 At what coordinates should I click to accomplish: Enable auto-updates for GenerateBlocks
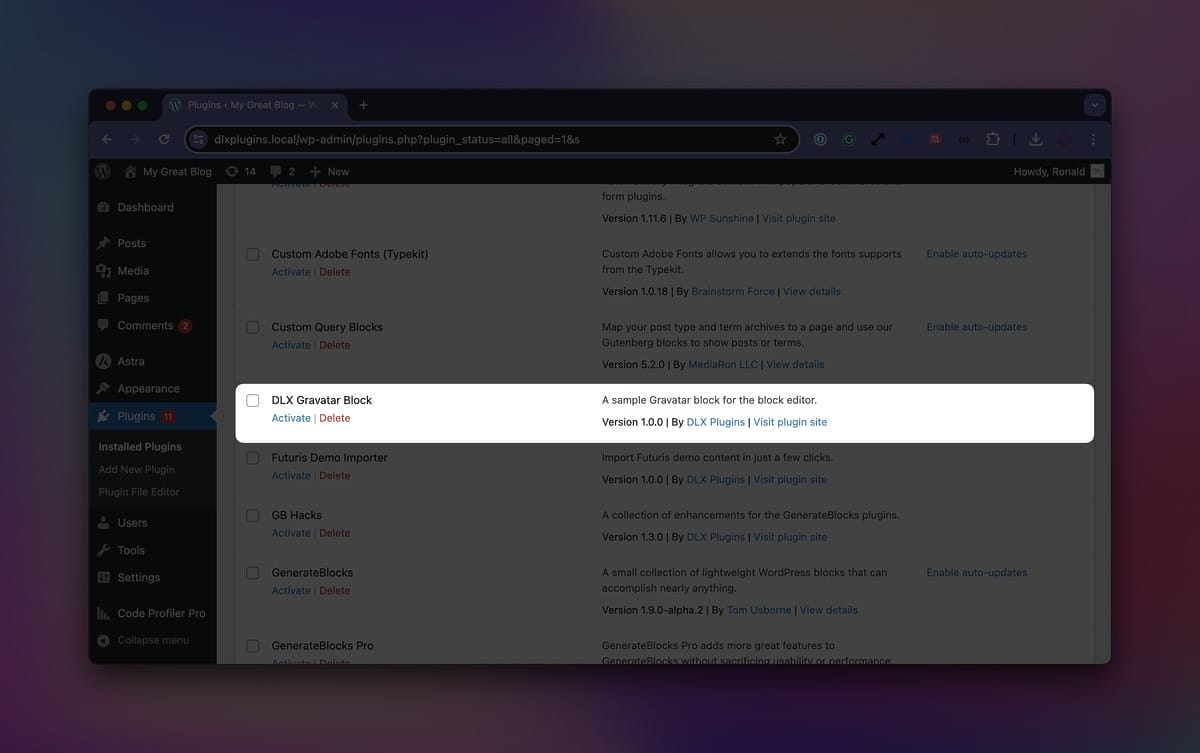(x=976, y=572)
